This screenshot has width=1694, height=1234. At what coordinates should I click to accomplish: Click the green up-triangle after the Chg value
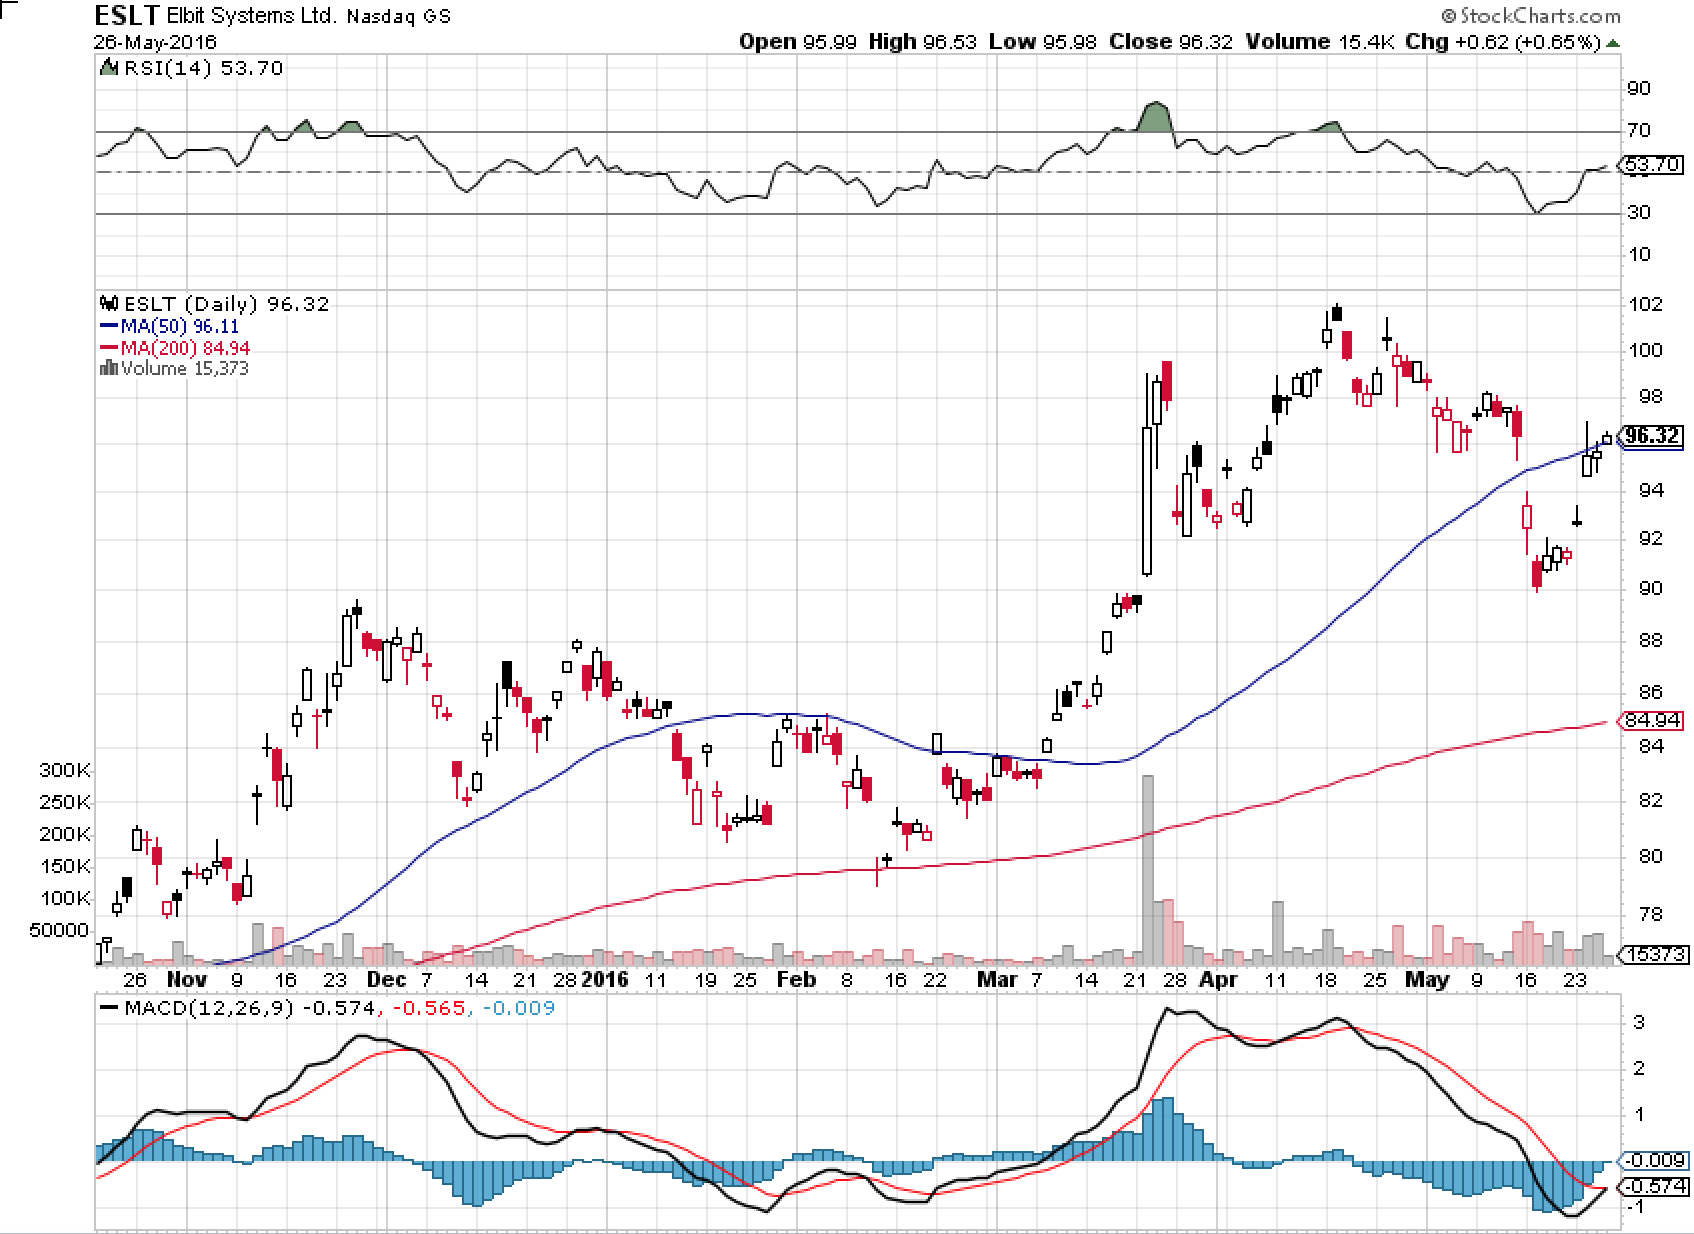click(1613, 43)
